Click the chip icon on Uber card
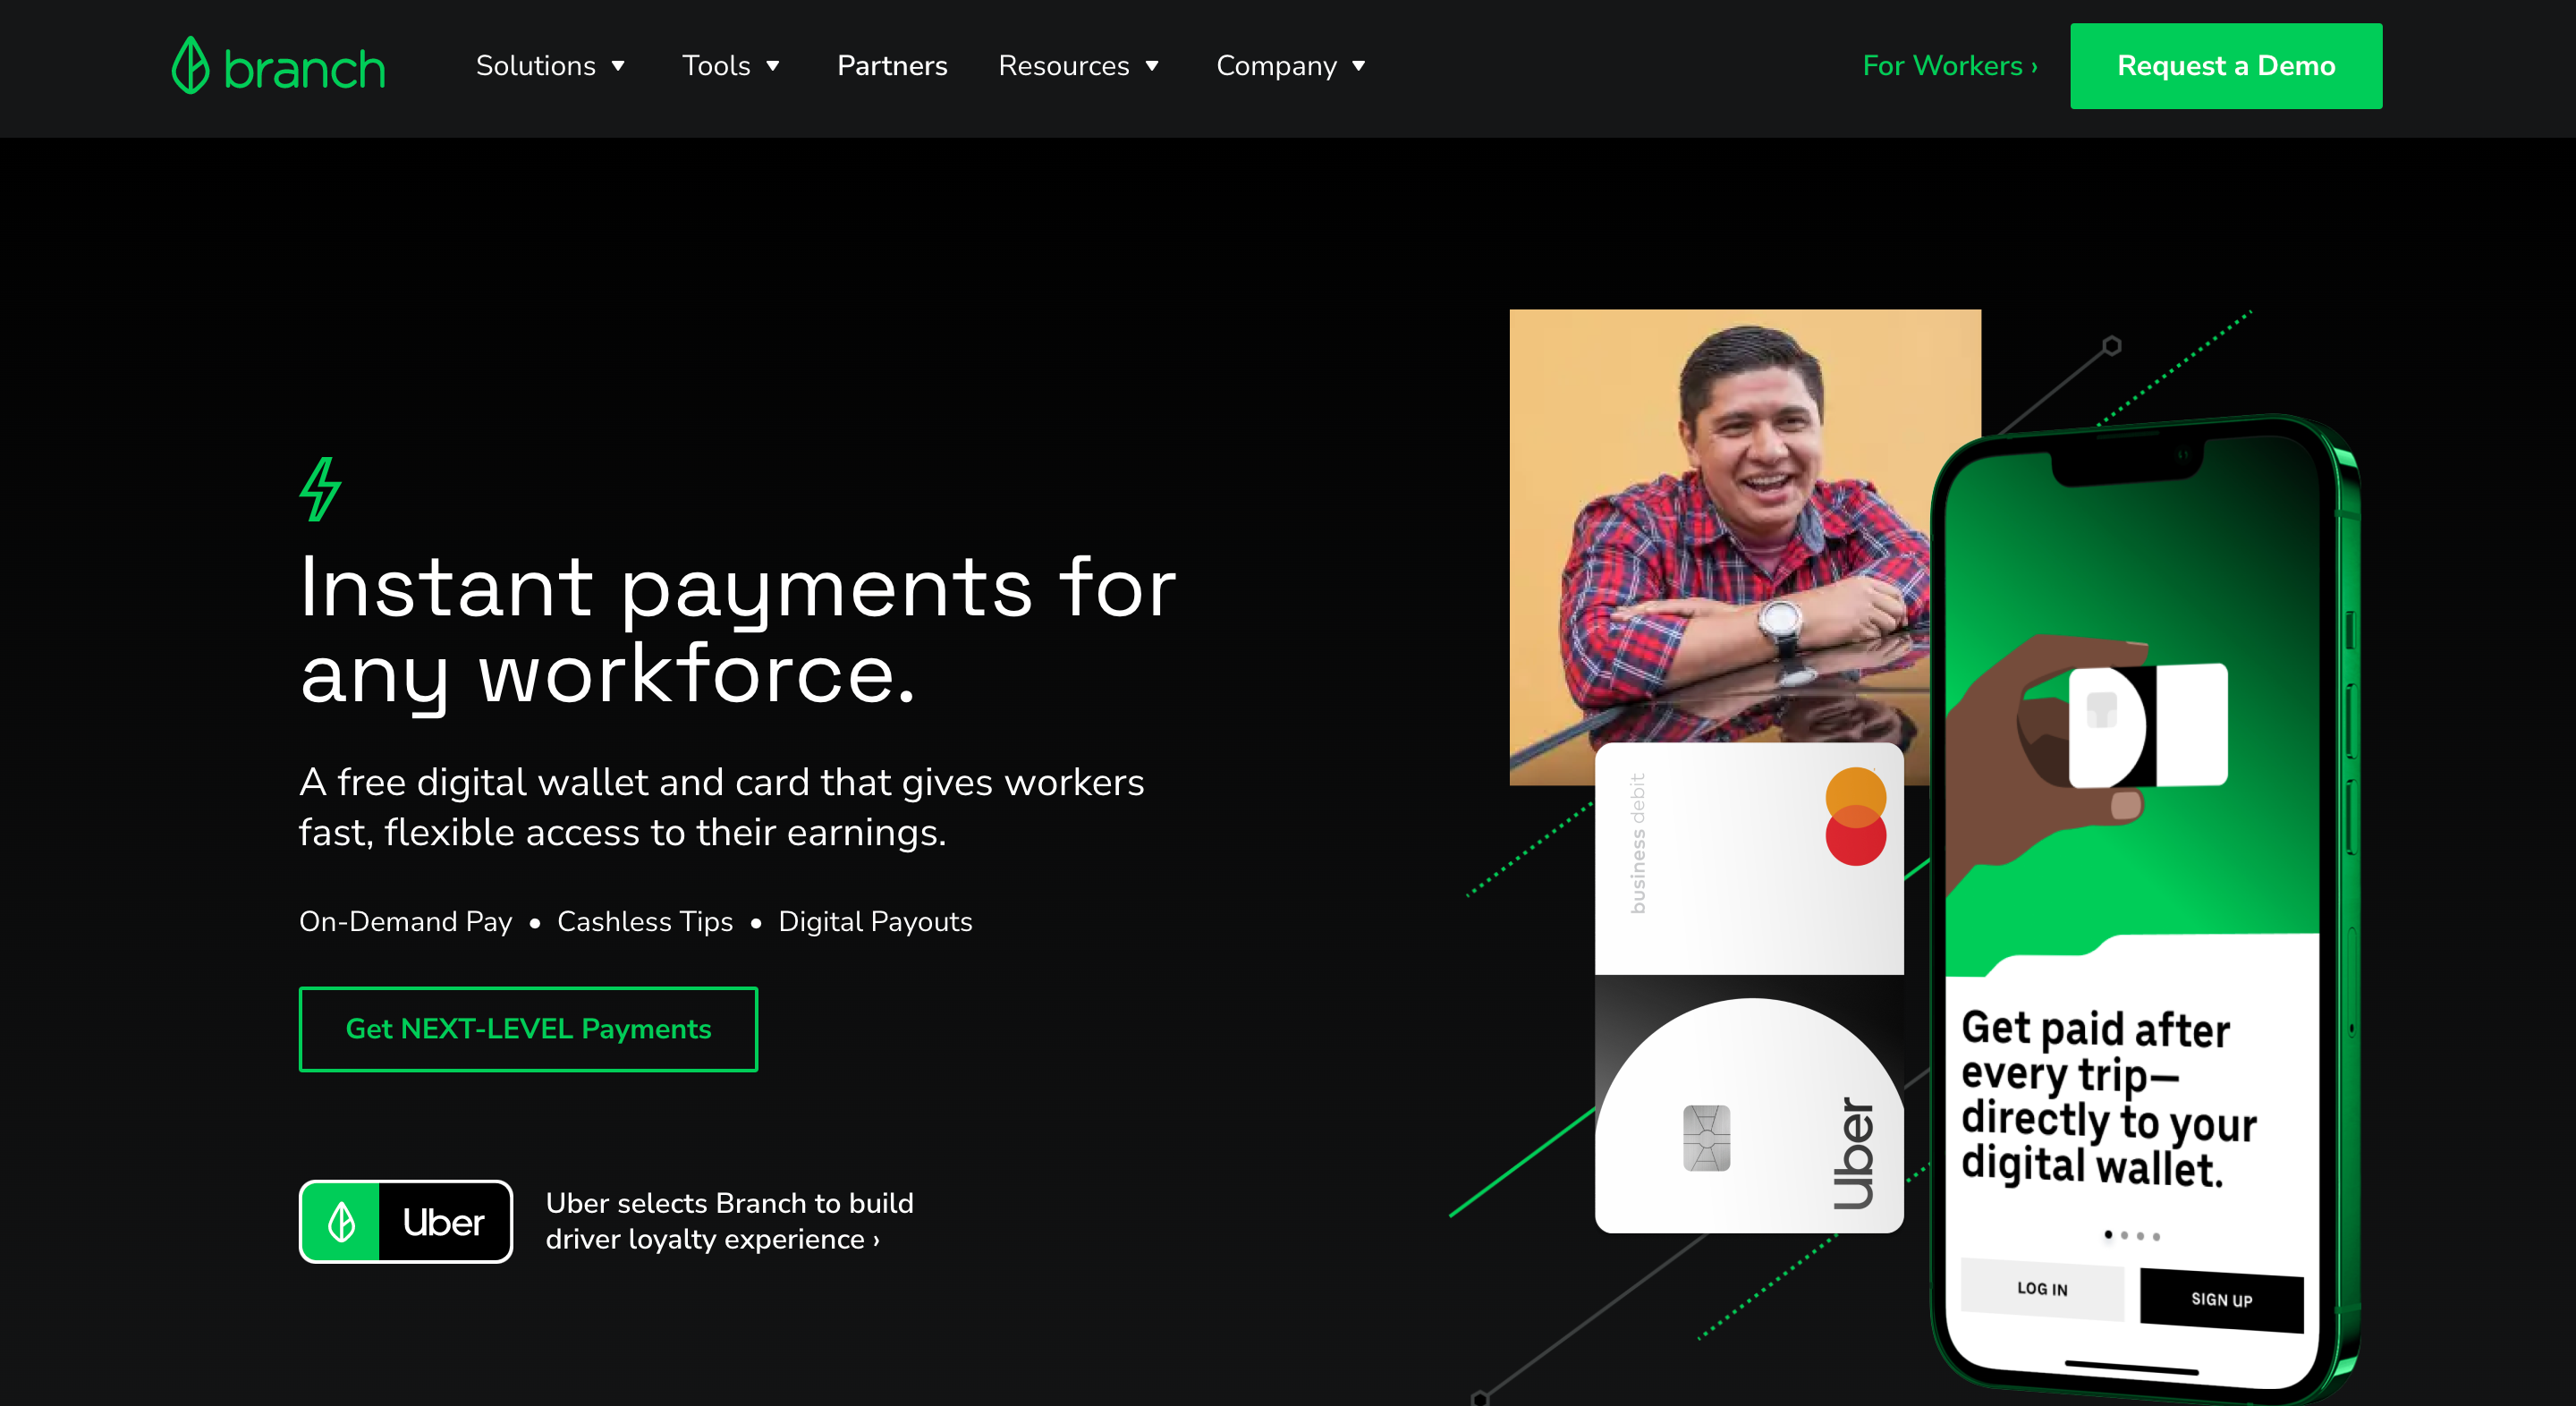This screenshot has height=1406, width=2576. coord(1706,1138)
